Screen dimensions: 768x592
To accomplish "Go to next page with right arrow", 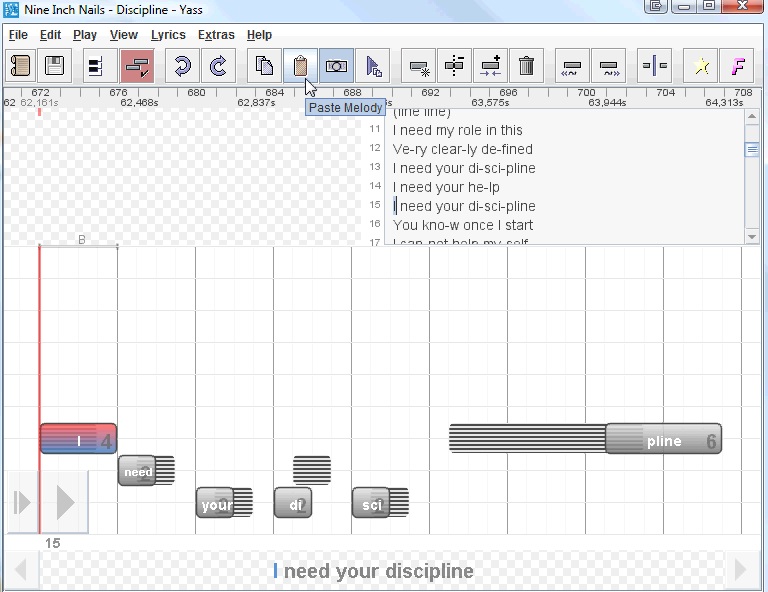I will (742, 569).
